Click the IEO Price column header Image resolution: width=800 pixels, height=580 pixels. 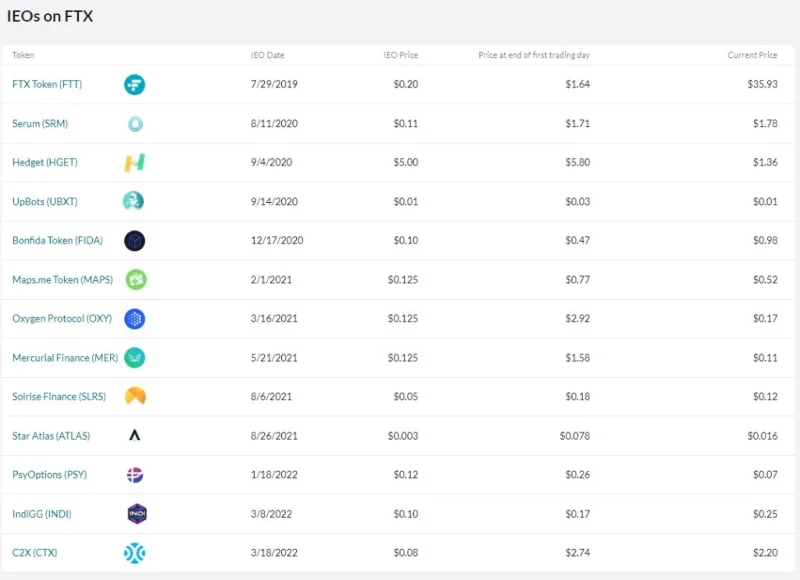401,55
